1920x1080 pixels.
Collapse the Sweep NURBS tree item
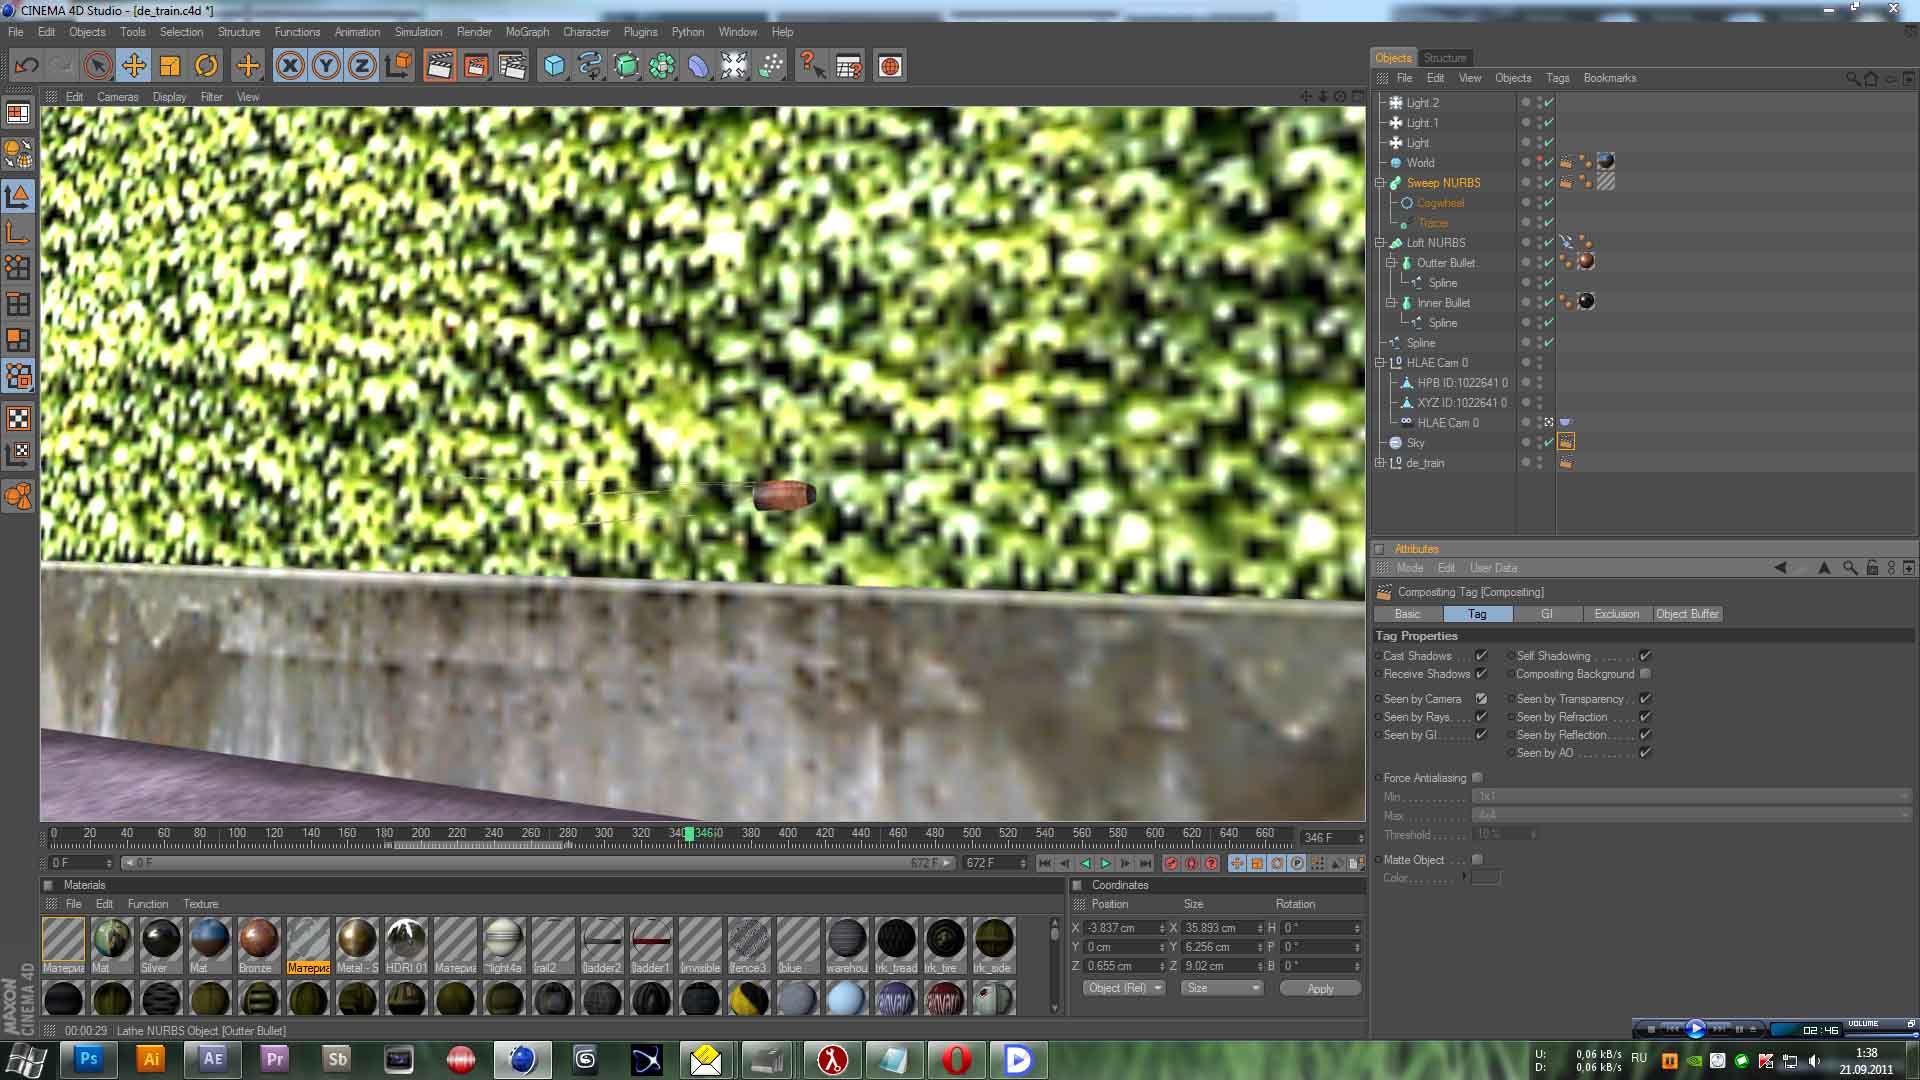pos(1380,183)
